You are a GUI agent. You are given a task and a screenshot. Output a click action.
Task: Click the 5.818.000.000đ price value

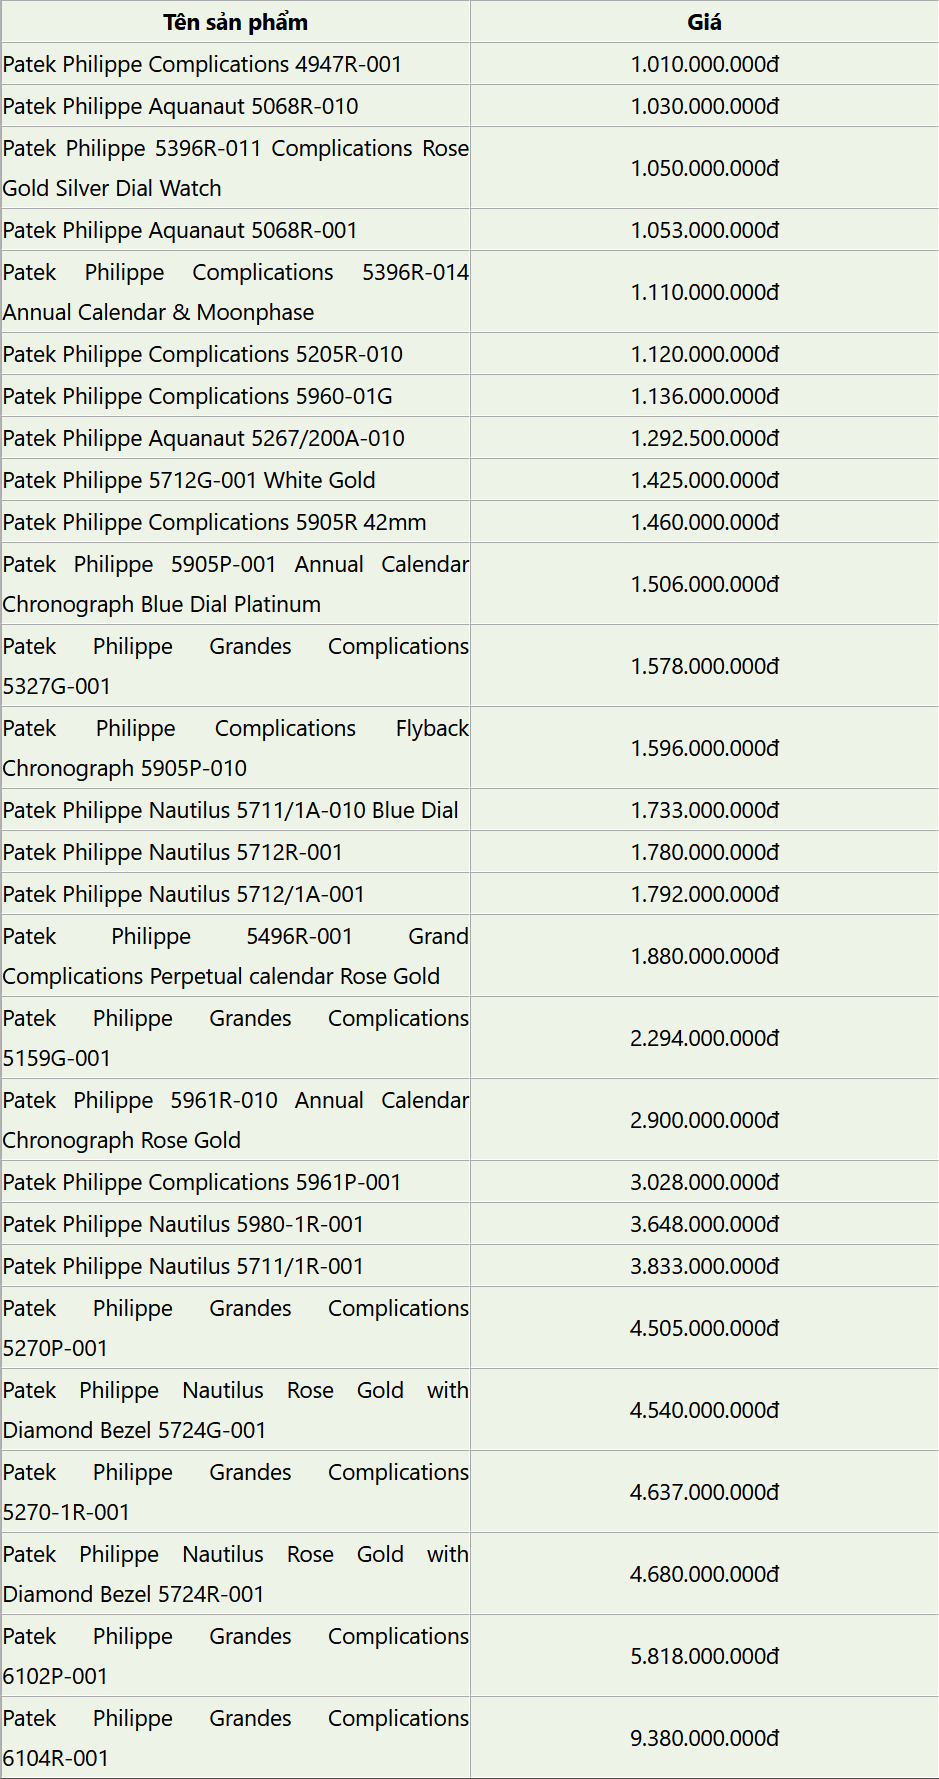coord(704,1656)
